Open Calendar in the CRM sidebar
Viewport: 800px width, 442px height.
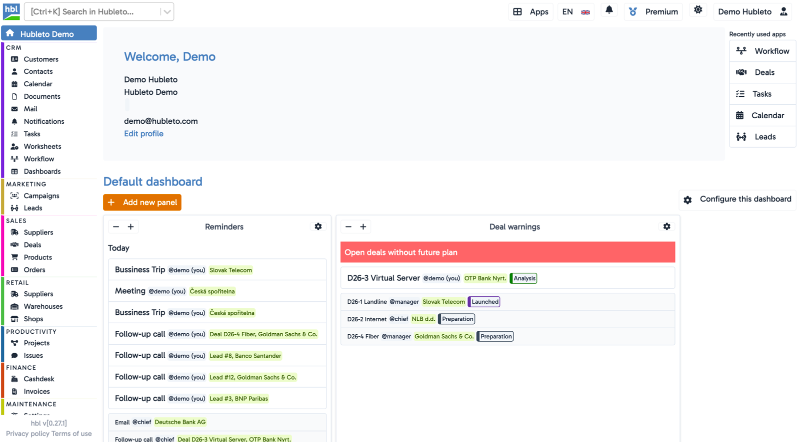coord(38,84)
